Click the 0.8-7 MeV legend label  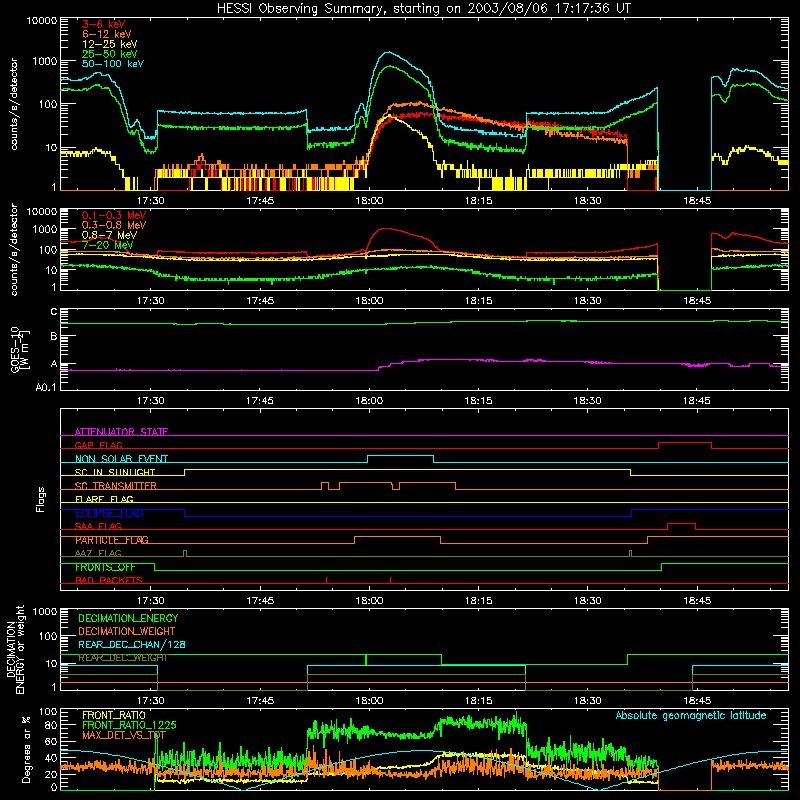click(x=109, y=235)
